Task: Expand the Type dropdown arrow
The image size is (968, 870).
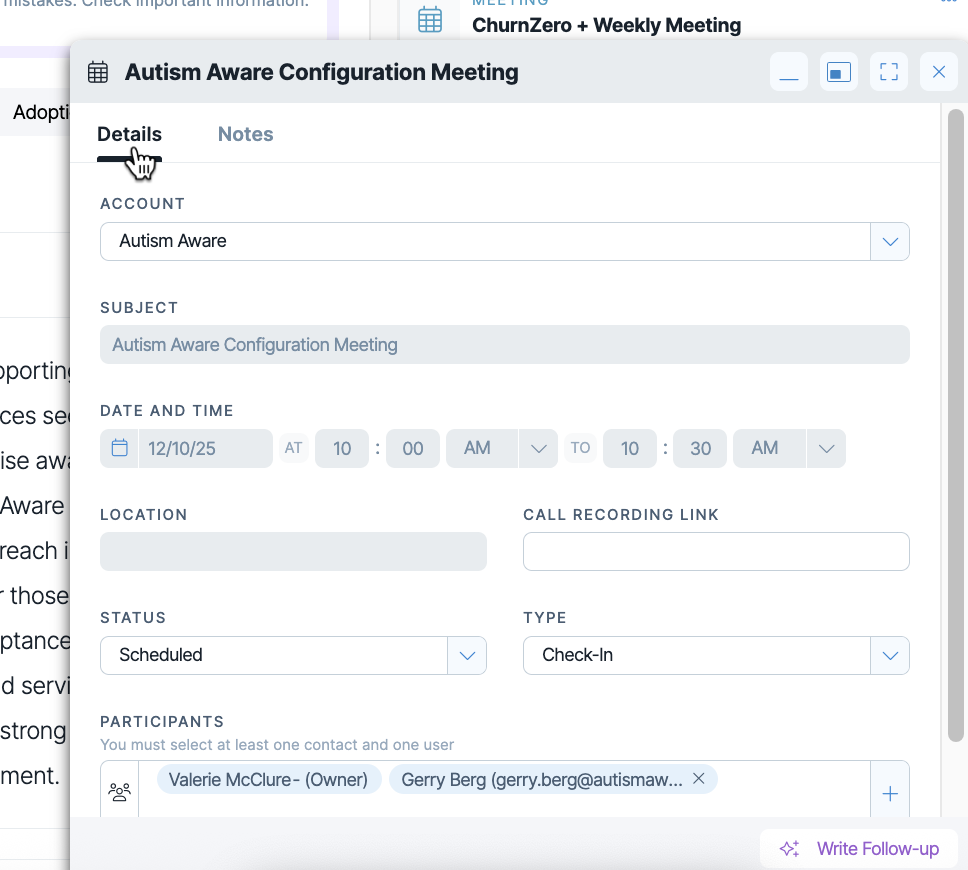Action: (890, 656)
